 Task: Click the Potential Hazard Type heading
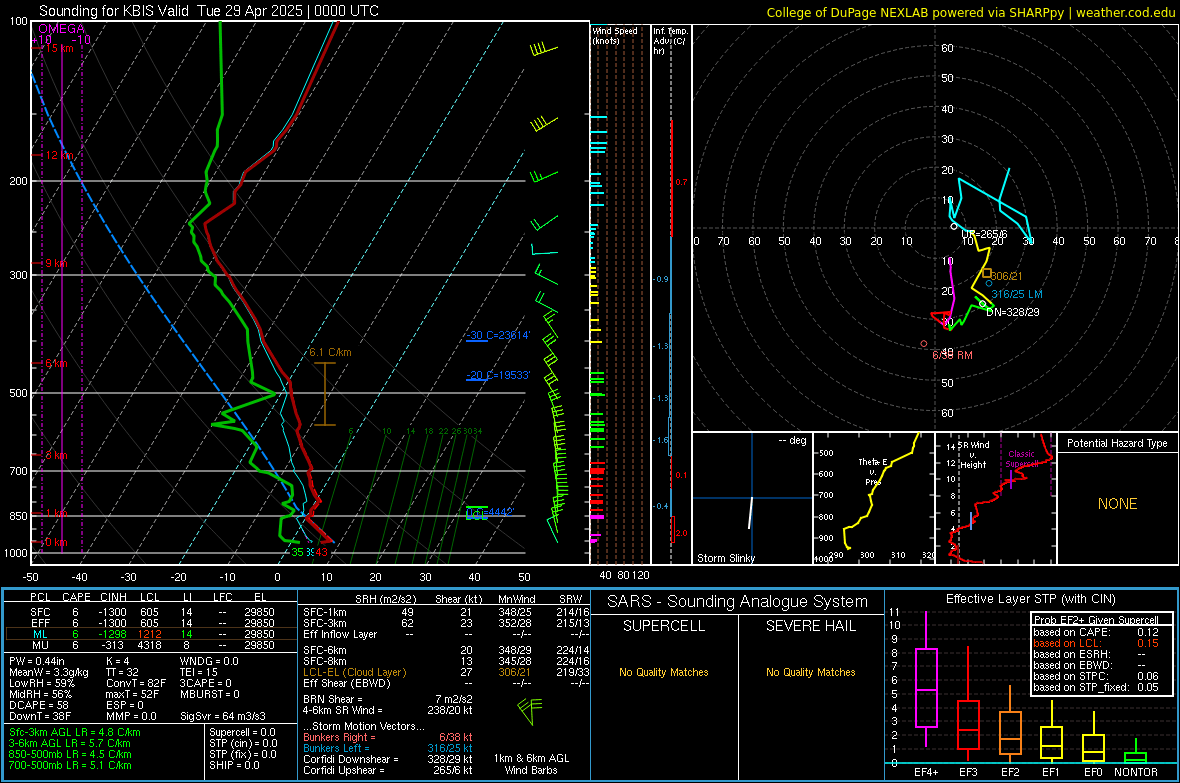pyautogui.click(x=1117, y=443)
